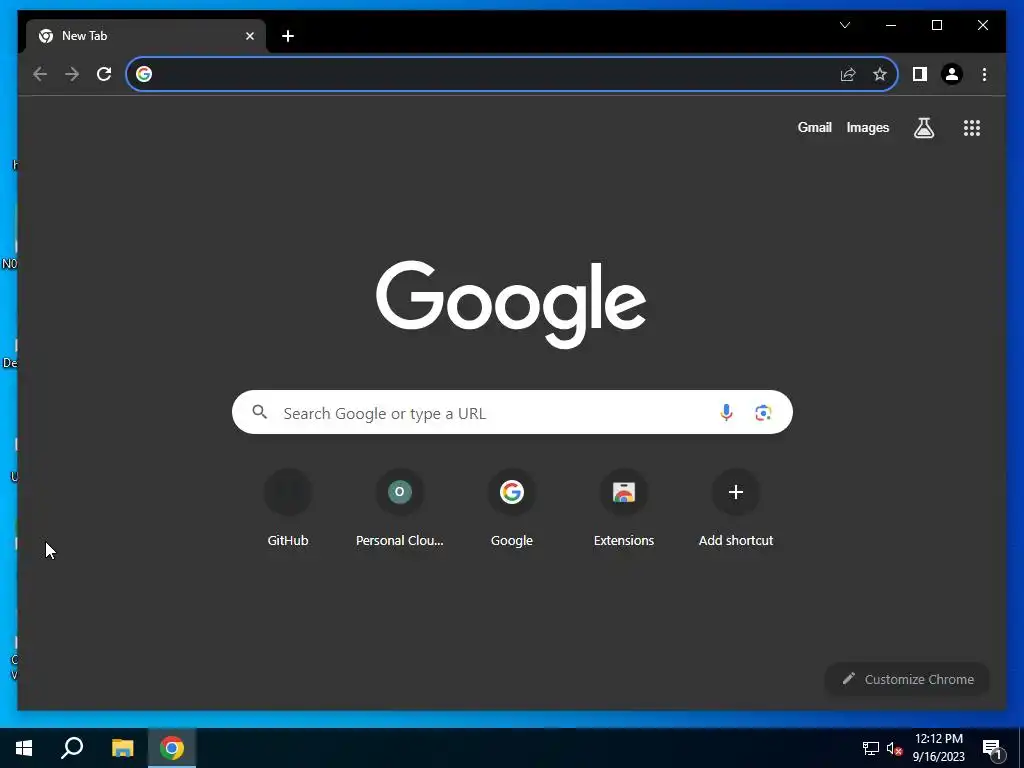
Task: Click the magnifier icon in search box
Action: tap(259, 411)
